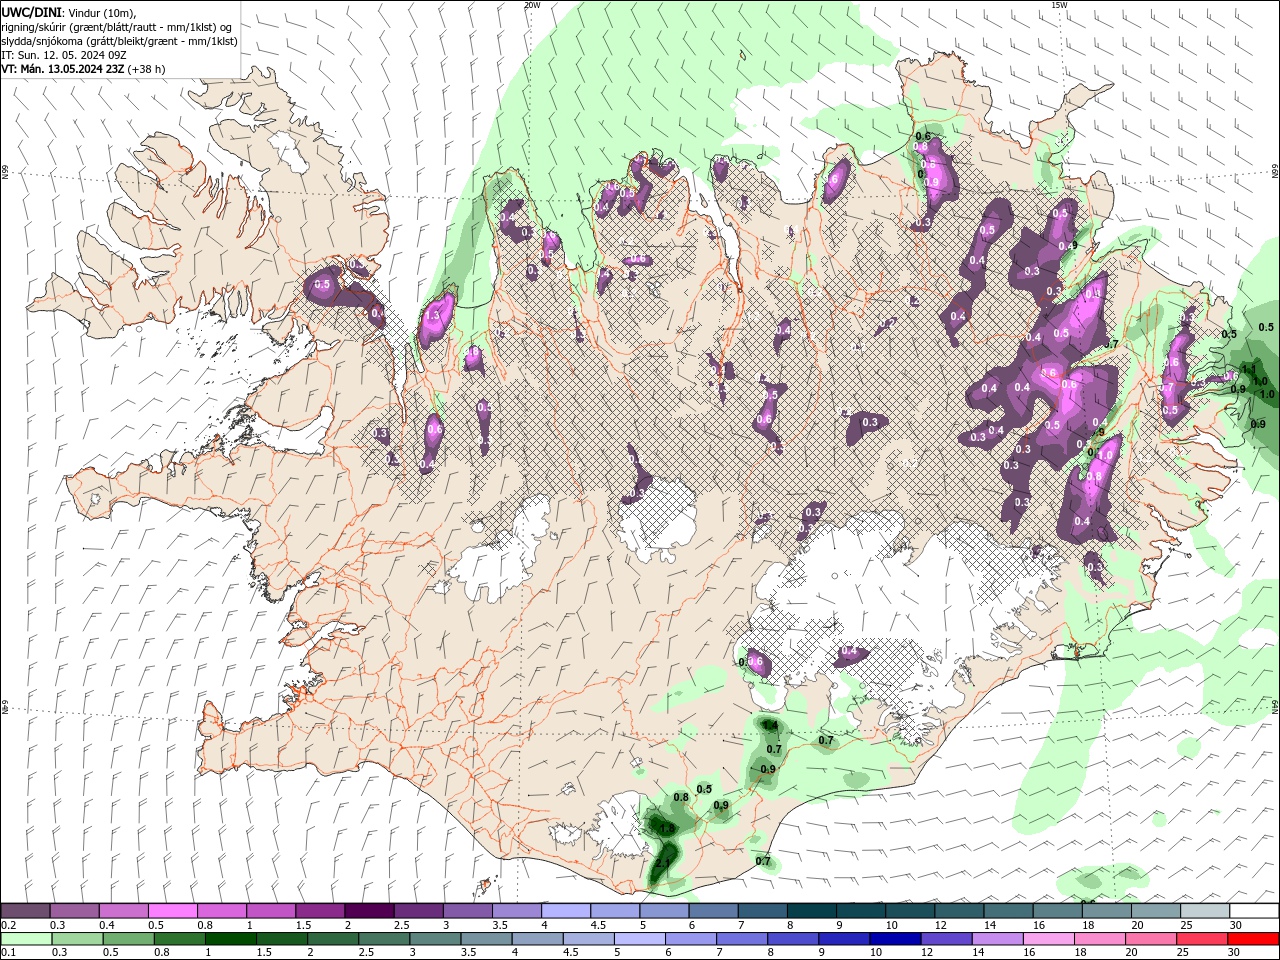Click the '64N' latitude label on the right edge

(1275, 705)
